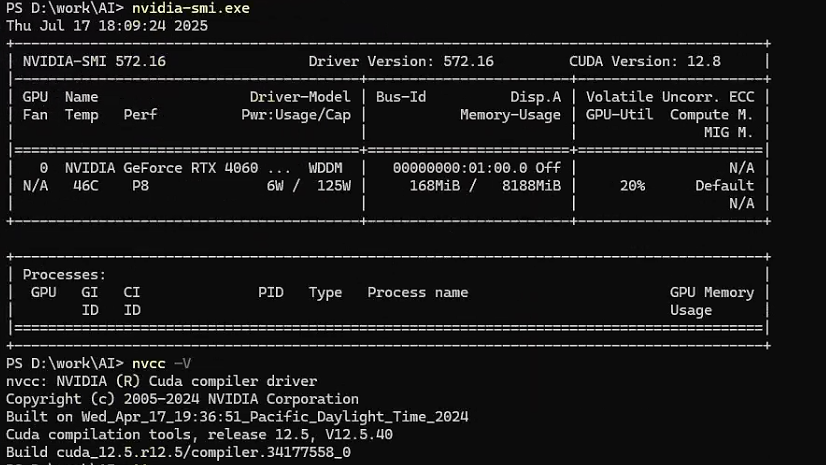Click the Default compute mode value
This screenshot has height=465, width=826.
click(x=725, y=186)
